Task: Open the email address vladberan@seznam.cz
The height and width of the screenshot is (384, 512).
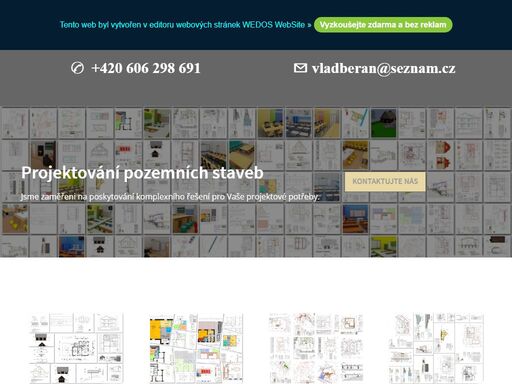Action: pyautogui.click(x=384, y=68)
